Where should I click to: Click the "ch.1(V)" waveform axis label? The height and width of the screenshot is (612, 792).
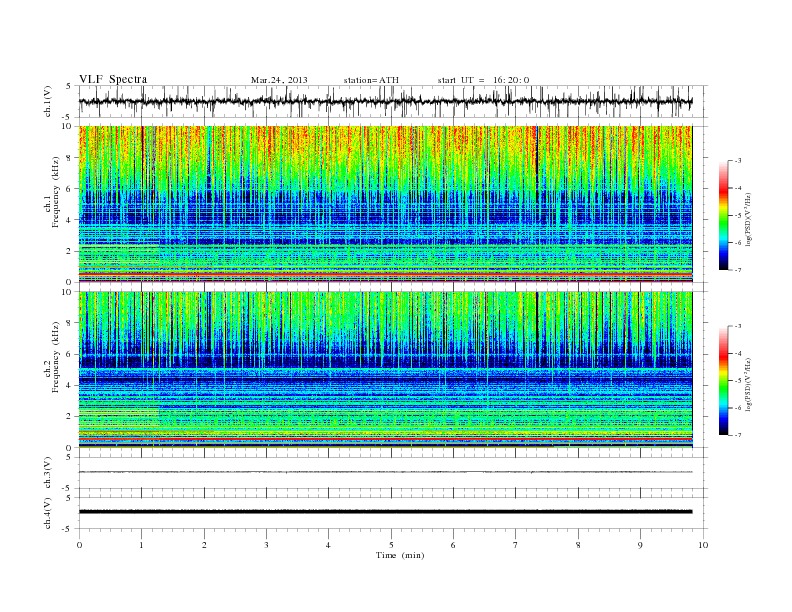(47, 101)
